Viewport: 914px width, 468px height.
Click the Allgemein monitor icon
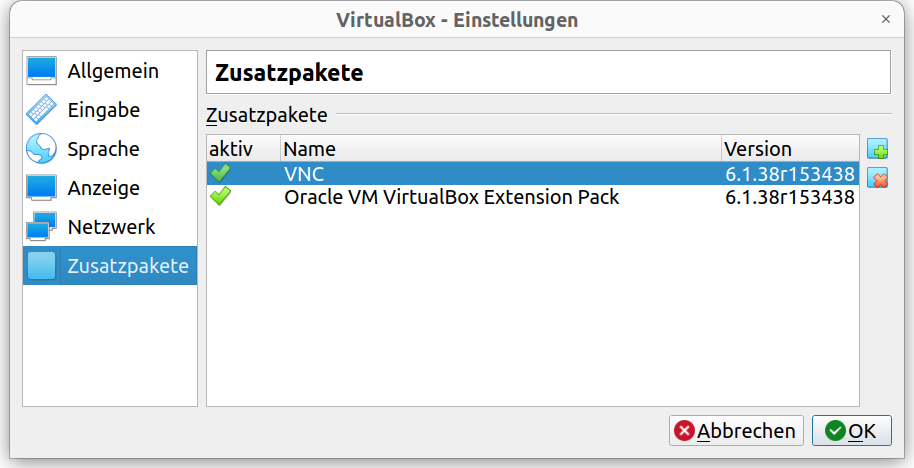pyautogui.click(x=41, y=71)
